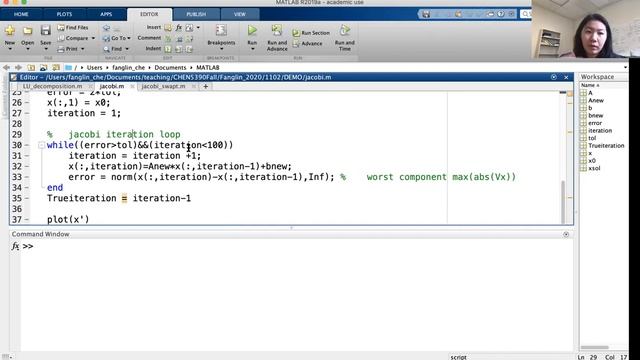Image resolution: width=640 pixels, height=360 pixels.
Task: Select variable Trueiteration in the Workspace
Action: click(x=602, y=146)
